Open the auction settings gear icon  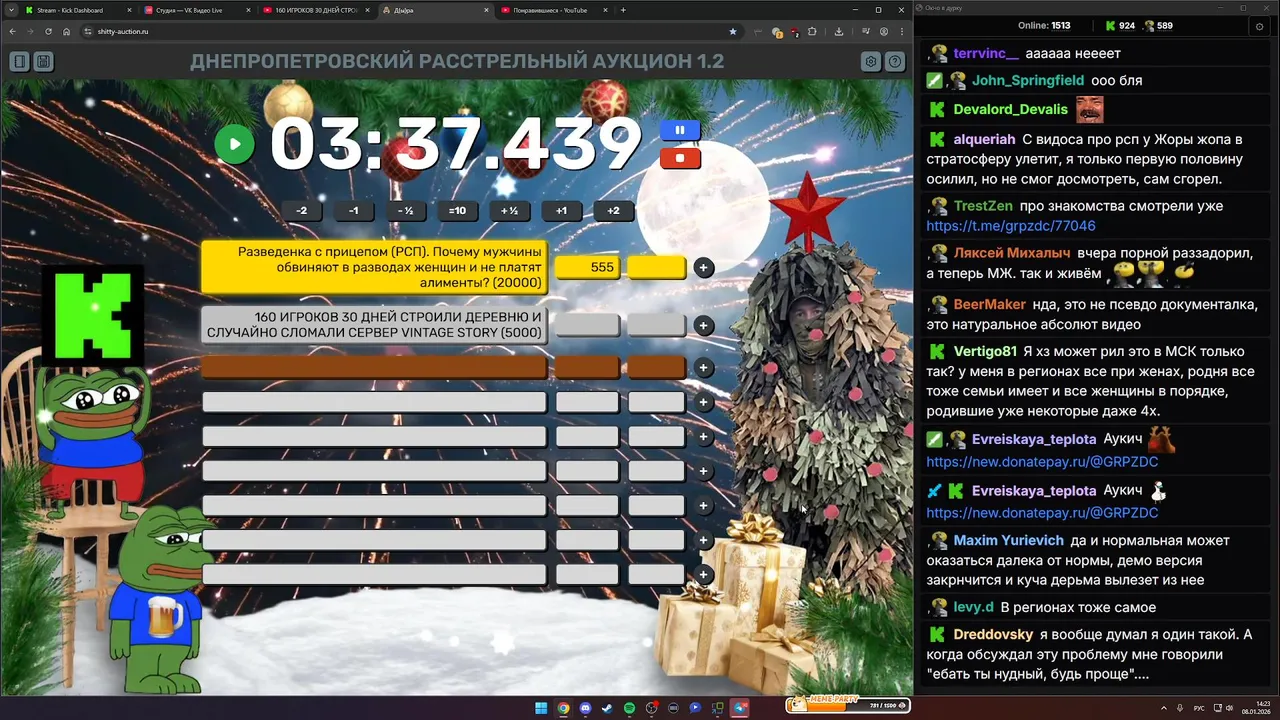[871, 62]
